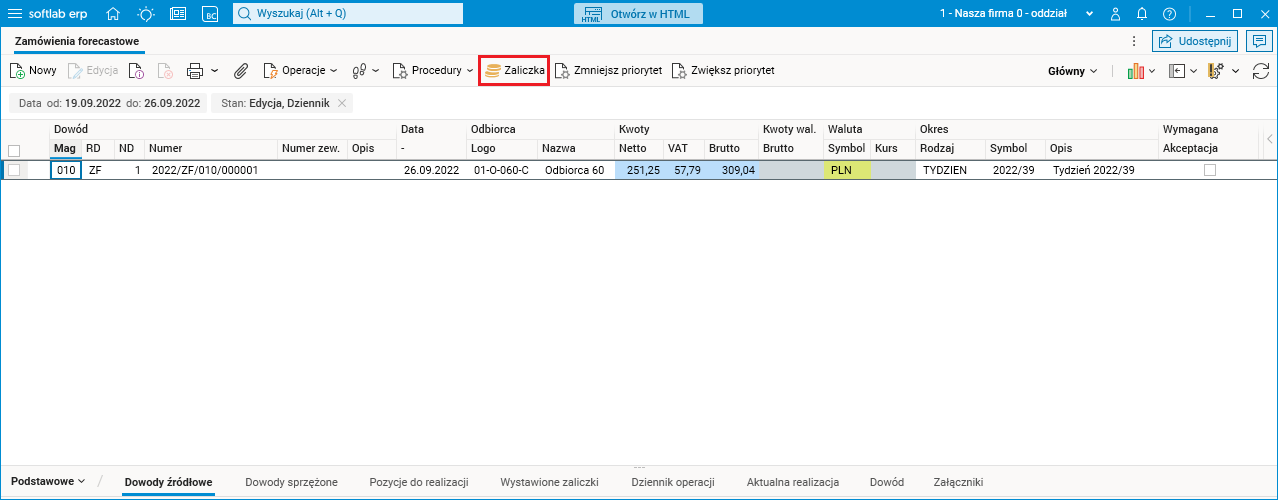Image resolution: width=1278 pixels, height=500 pixels.
Task: Open the hamburger main menu
Action: coord(15,14)
